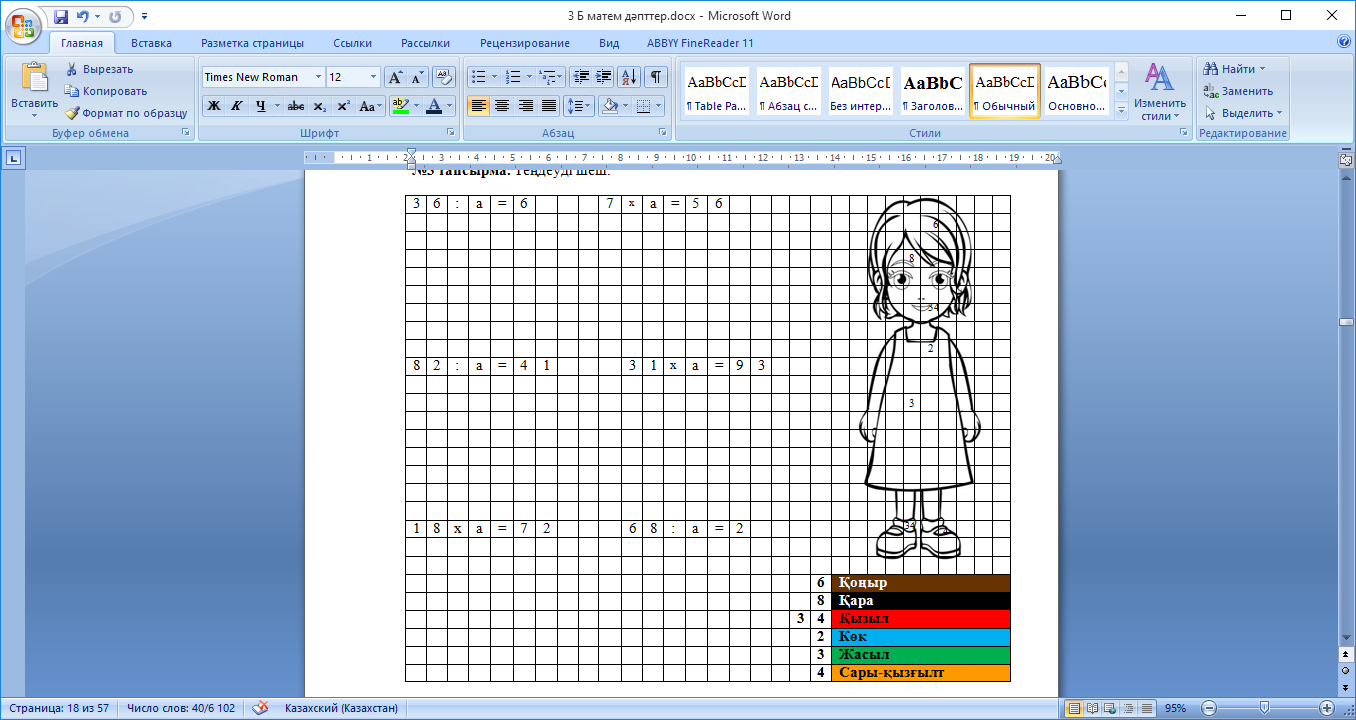The image size is (1356, 720).
Task: Toggle bold formatting (Ж)
Action: pyautogui.click(x=213, y=106)
